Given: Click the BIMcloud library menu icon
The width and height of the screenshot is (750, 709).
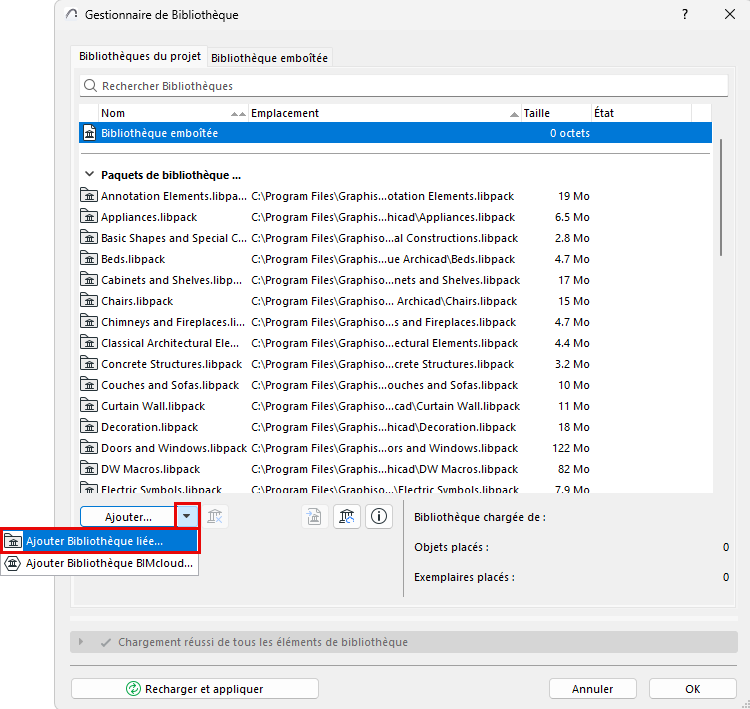Looking at the screenshot, I should [12, 564].
